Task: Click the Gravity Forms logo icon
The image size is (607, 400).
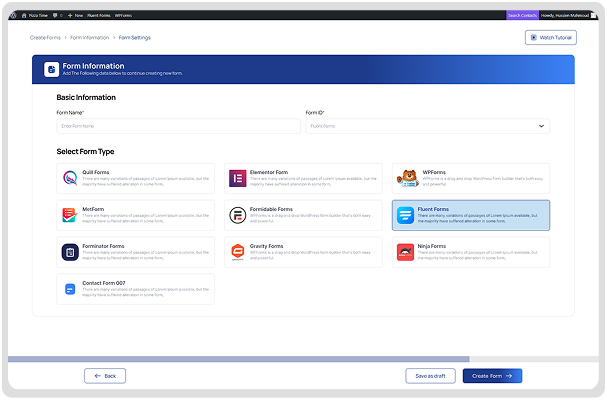Action: tap(238, 252)
